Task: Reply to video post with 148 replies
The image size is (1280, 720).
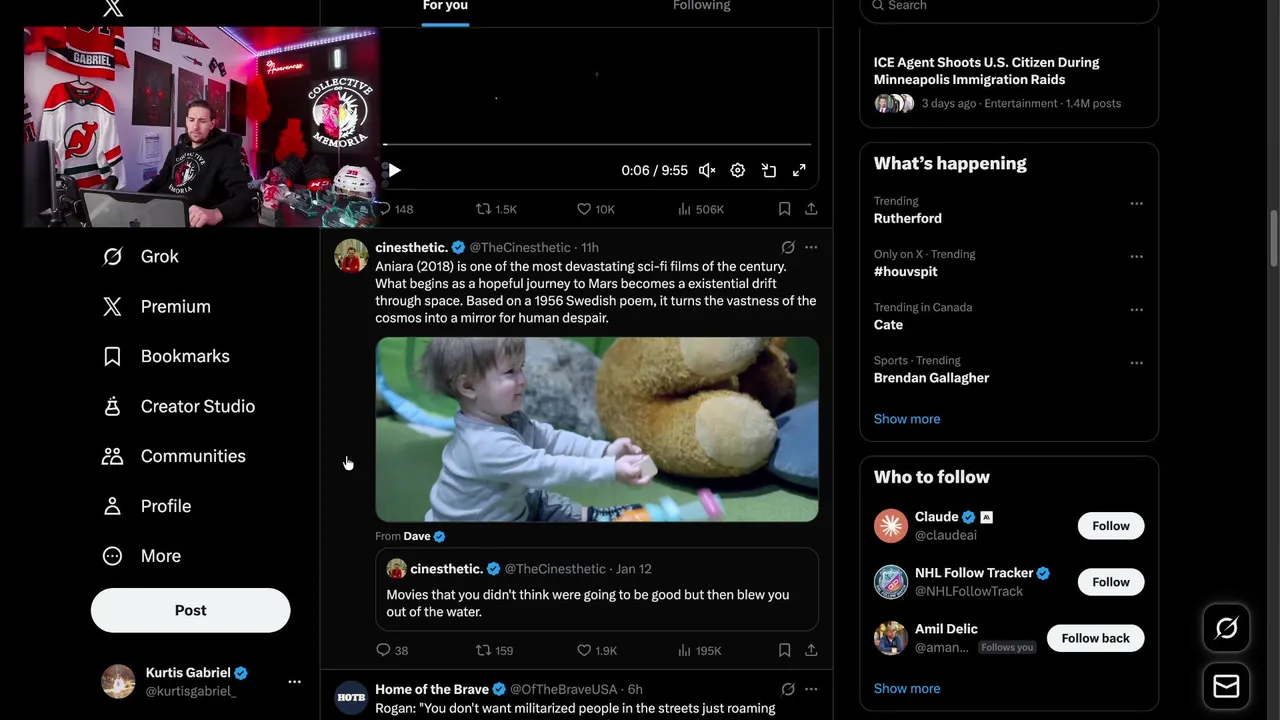Action: pyautogui.click(x=394, y=209)
